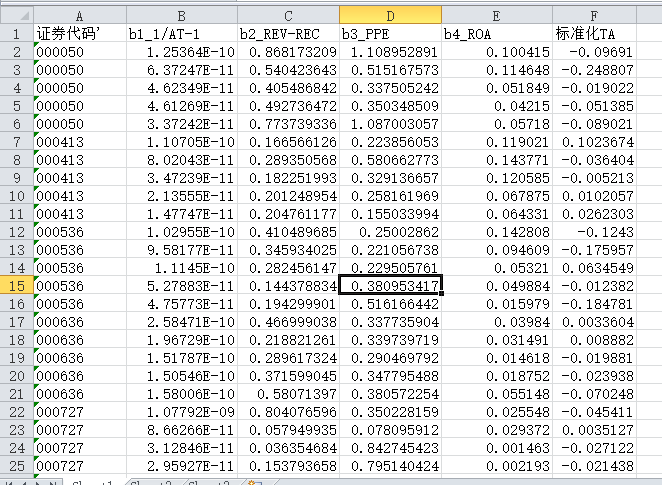Viewport: 662px width, 485px height.
Task: Select cell with 0.100415
Action: click(x=497, y=51)
